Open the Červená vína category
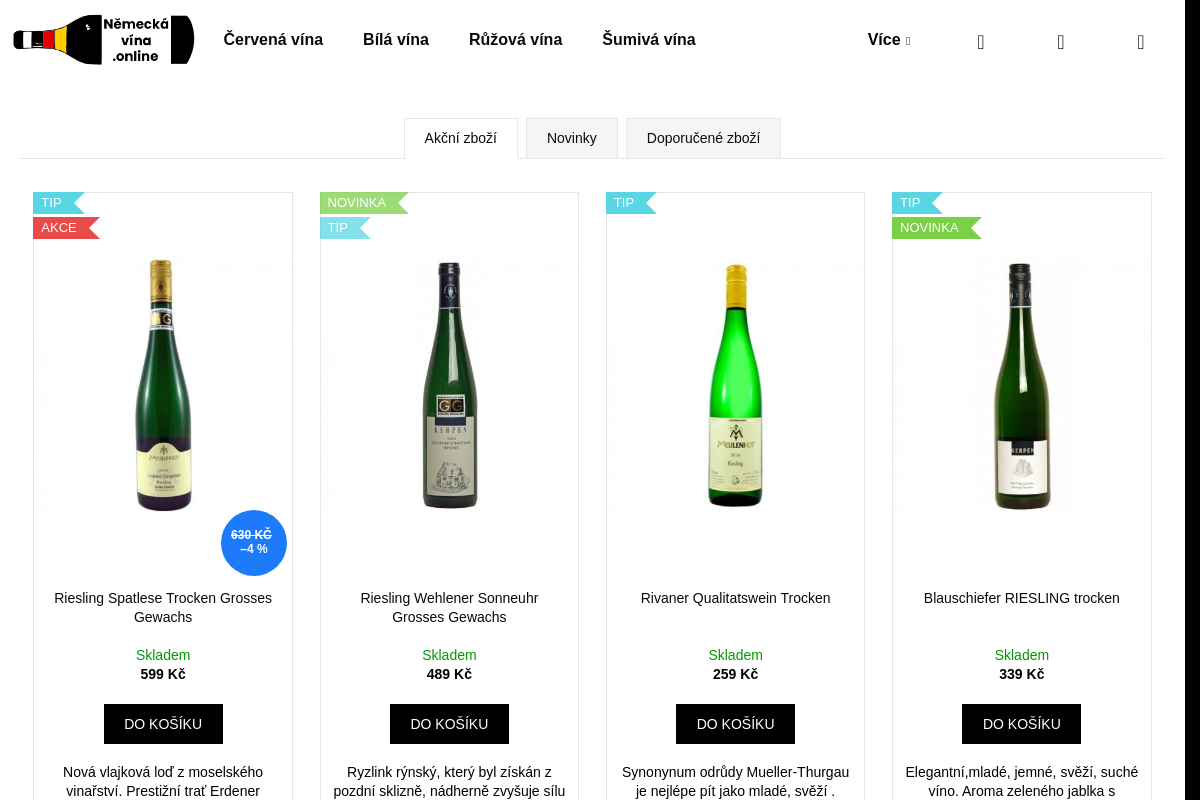This screenshot has height=800, width=1200. coord(273,40)
